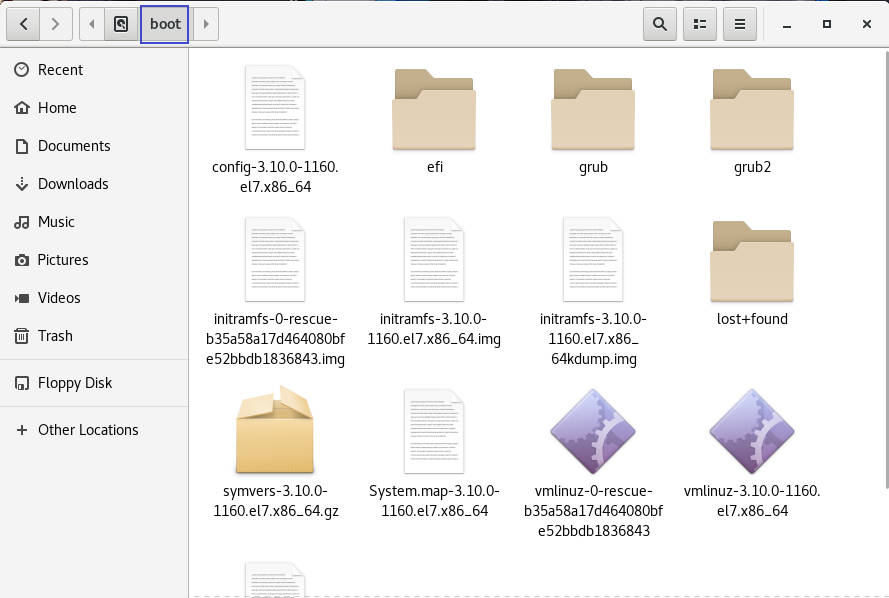The image size is (889, 598).
Task: Click the label text efi
Action: pos(435,167)
